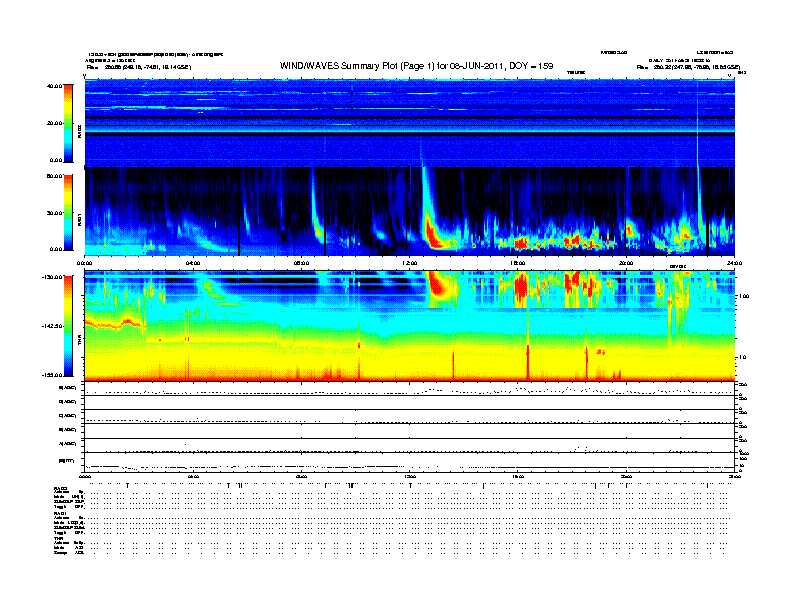Click the WIND/WAVES Summary Plot title text
The image size is (792, 612).
tap(416, 66)
